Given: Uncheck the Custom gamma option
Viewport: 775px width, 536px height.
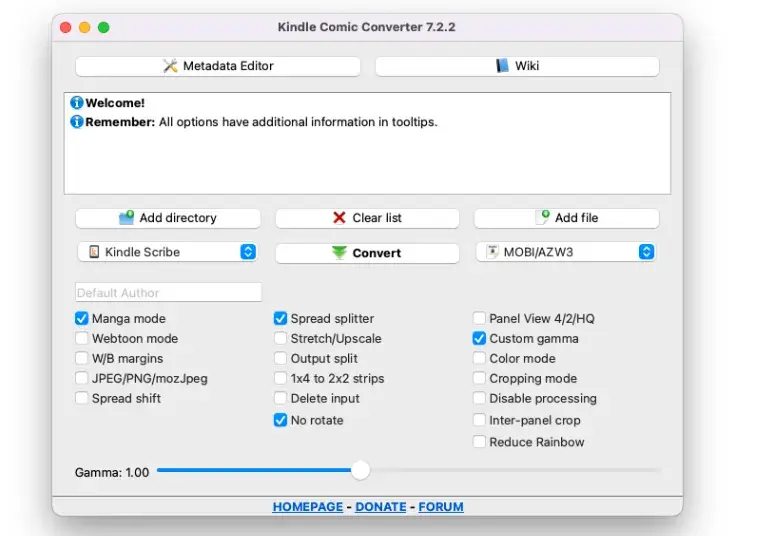Looking at the screenshot, I should pos(480,339).
